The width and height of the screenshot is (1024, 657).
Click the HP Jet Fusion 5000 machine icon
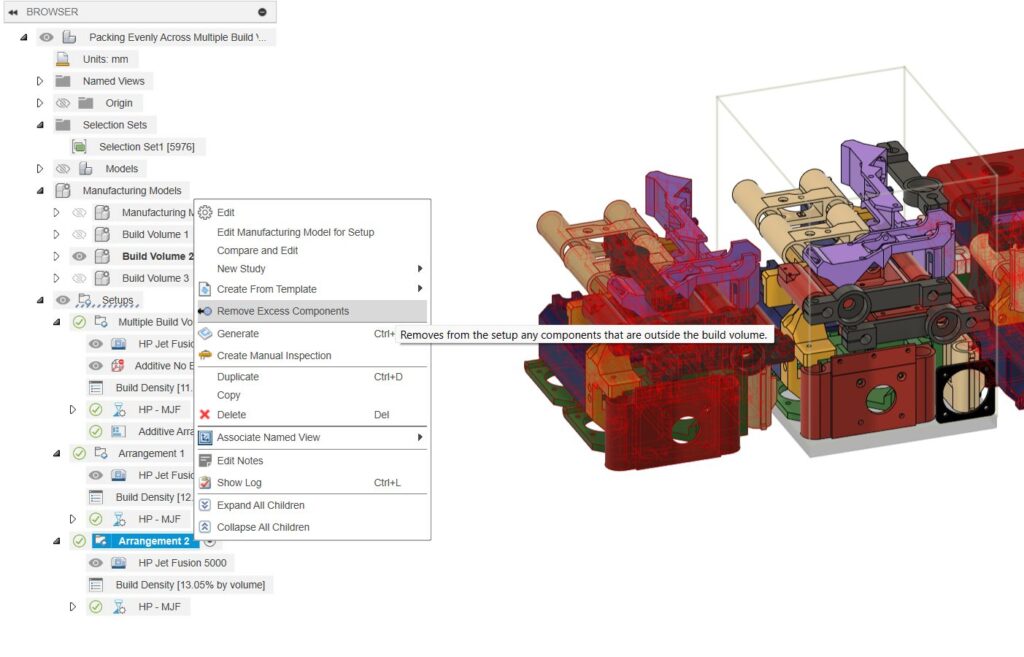118,563
